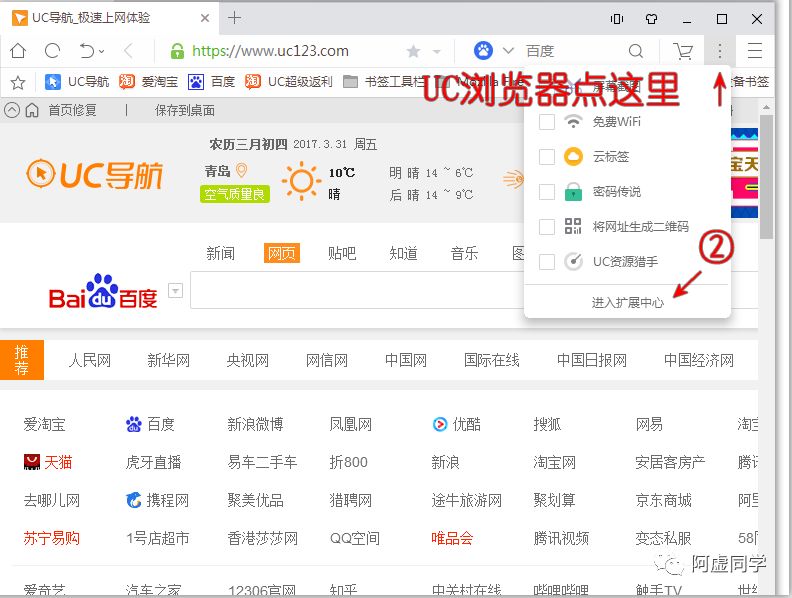Image resolution: width=792 pixels, height=598 pixels.
Task: Click the UC资源猎手 gauge icon
Action: [573, 262]
